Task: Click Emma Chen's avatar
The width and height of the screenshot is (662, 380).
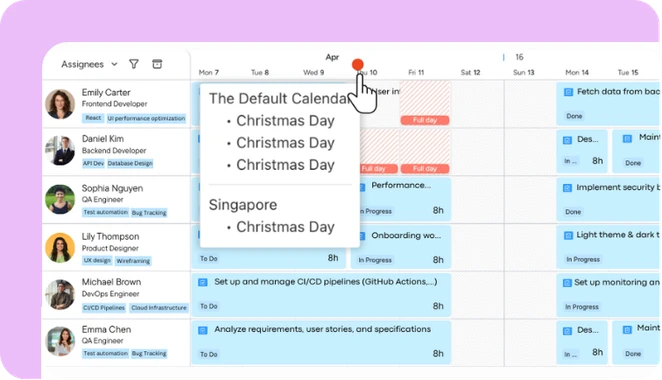Action: coord(60,341)
